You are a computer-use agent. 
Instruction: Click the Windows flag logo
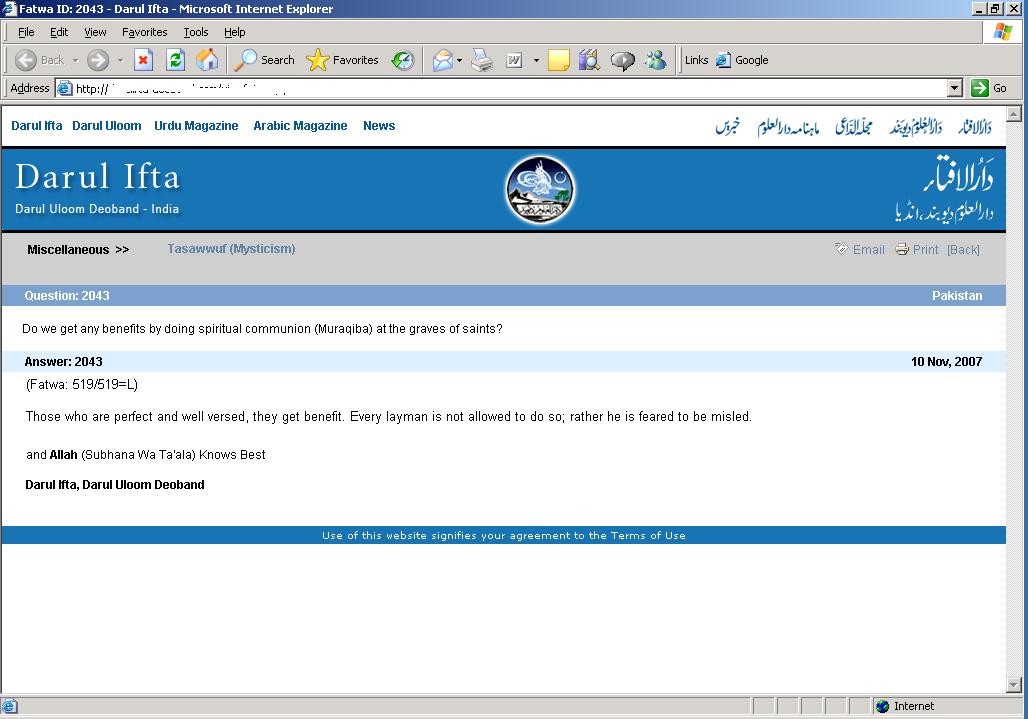click(x=1002, y=31)
